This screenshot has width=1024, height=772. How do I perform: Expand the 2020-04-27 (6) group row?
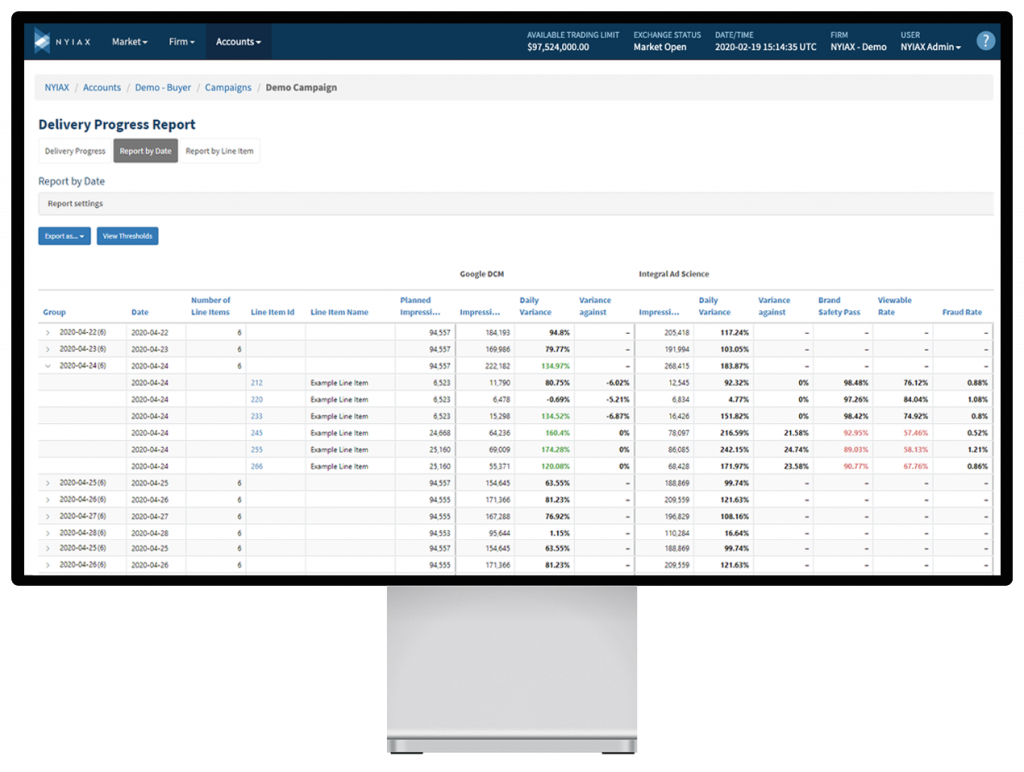[x=48, y=517]
